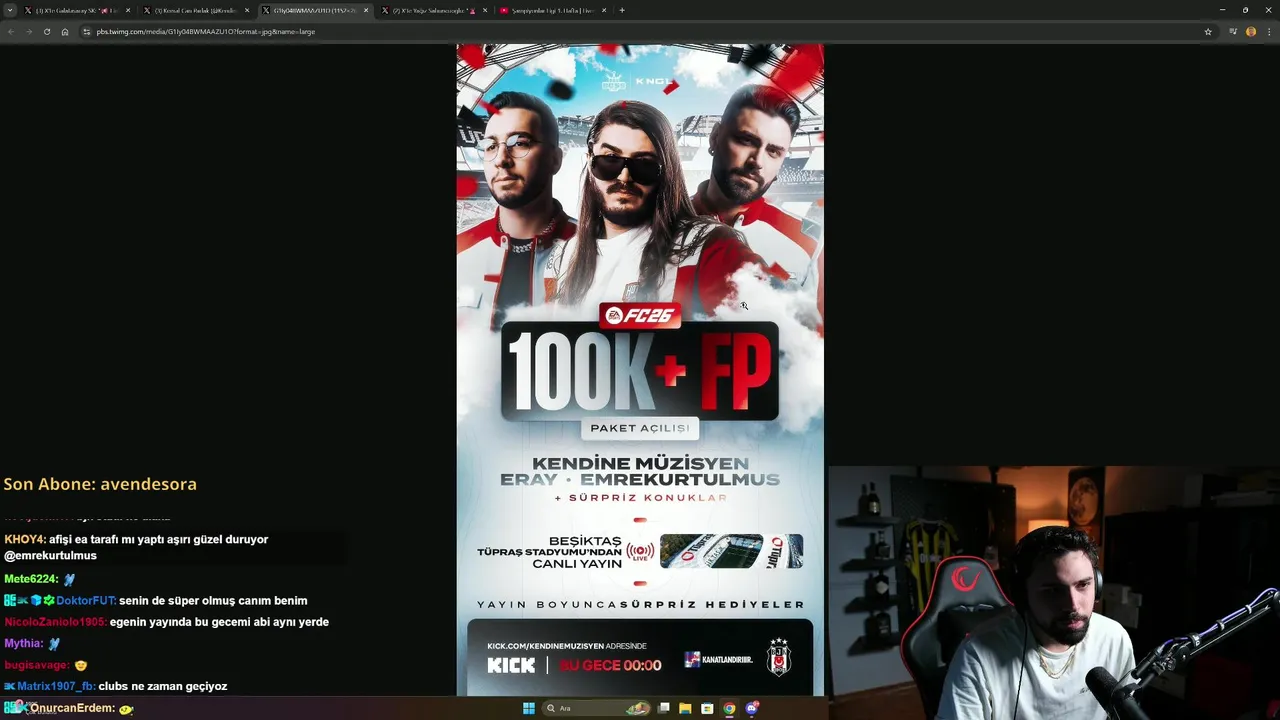Click the taskbar Ara search box
1280x720 pixels.
[597, 708]
